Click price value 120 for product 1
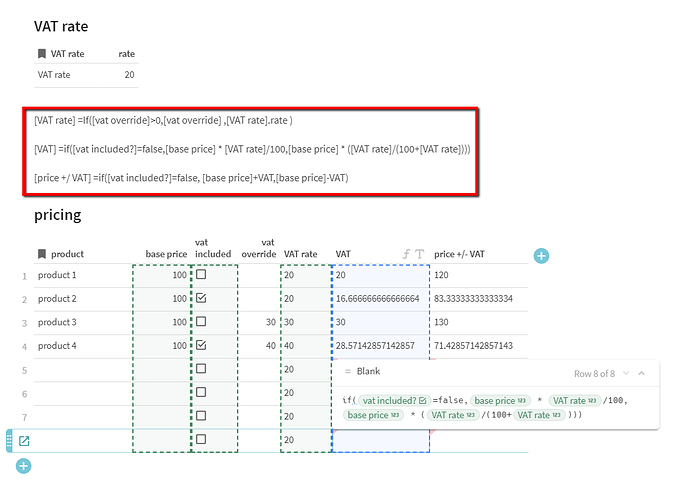676x500 pixels. click(x=441, y=275)
